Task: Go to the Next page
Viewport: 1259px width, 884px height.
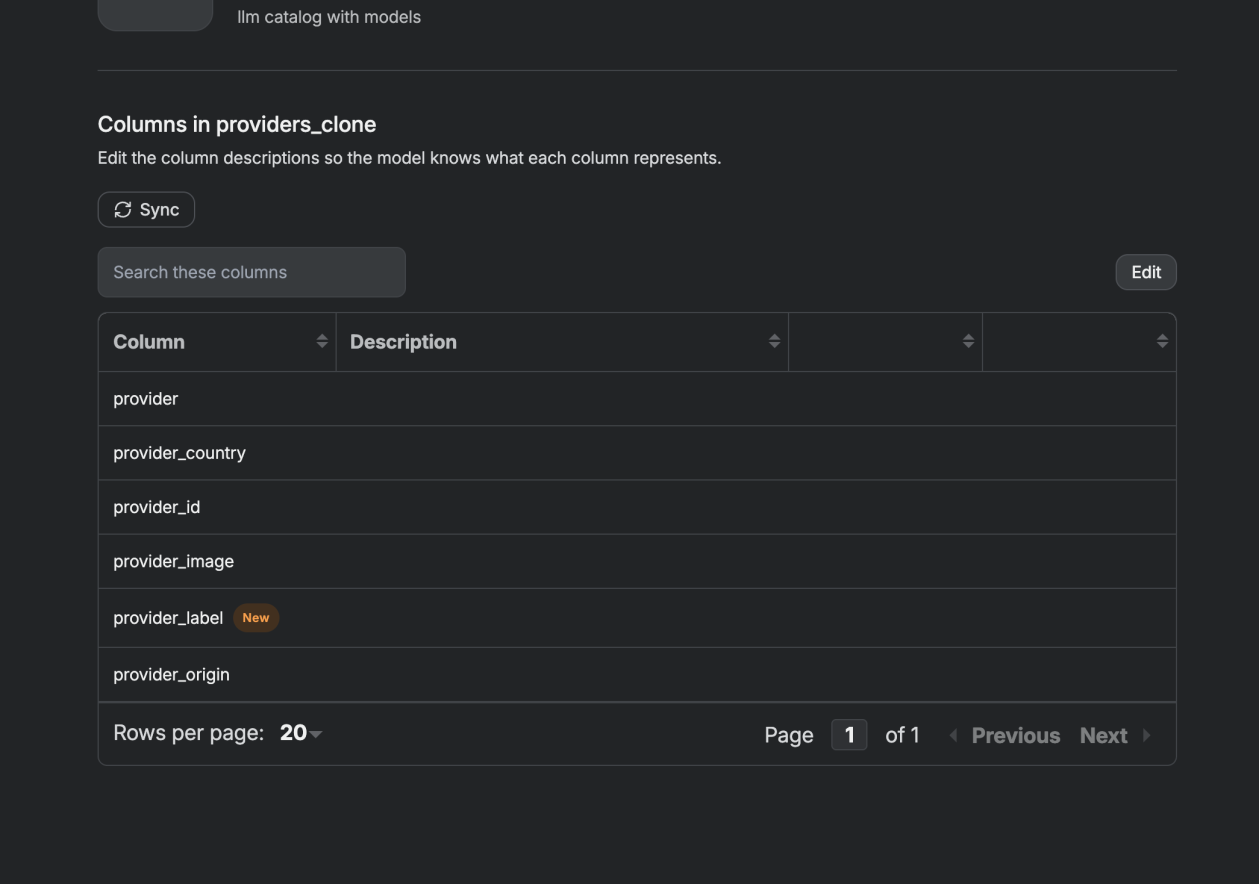Action: 1115,736
